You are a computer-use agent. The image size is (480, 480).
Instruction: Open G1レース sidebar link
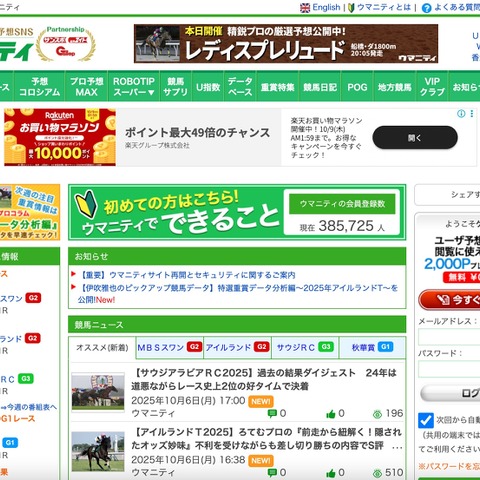pyautogui.click(x=18, y=419)
